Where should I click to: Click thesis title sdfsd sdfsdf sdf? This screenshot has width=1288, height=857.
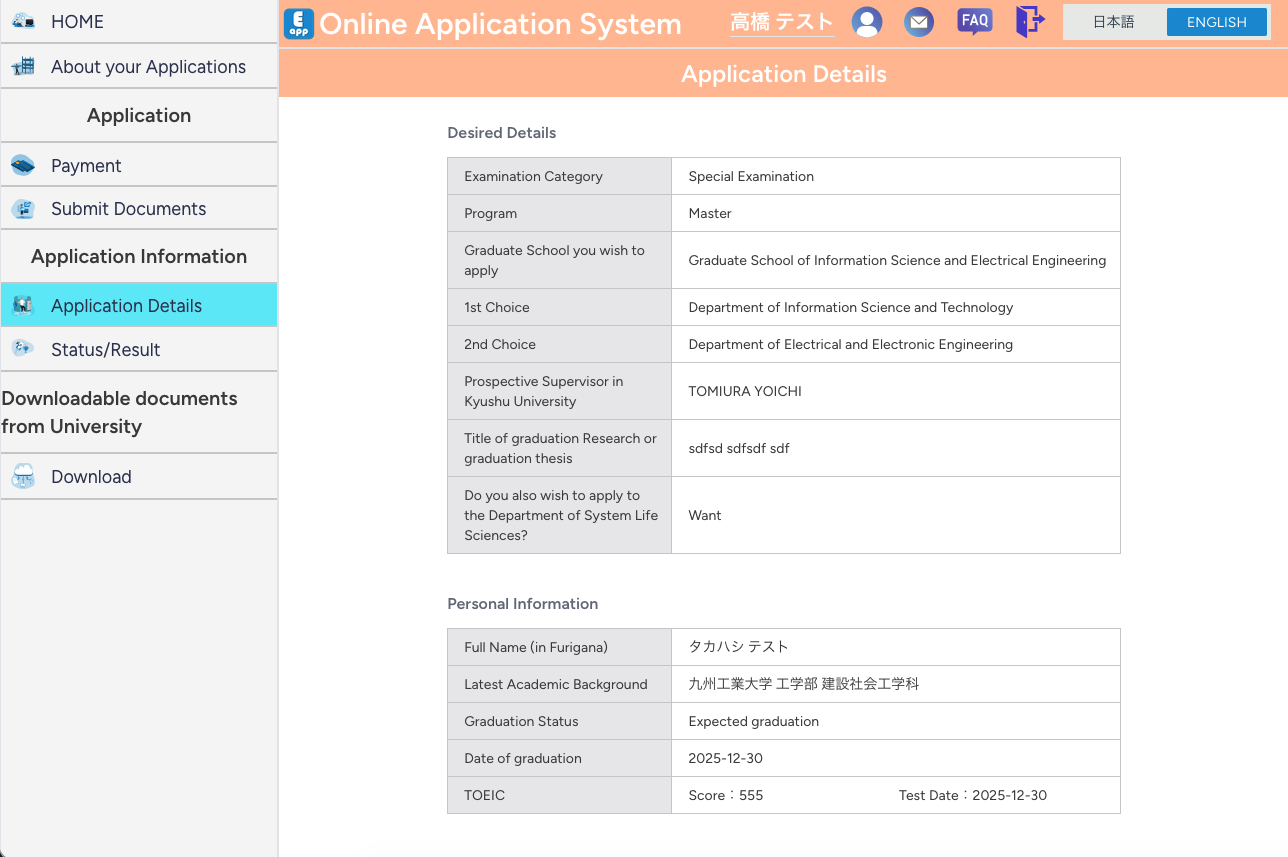point(739,448)
